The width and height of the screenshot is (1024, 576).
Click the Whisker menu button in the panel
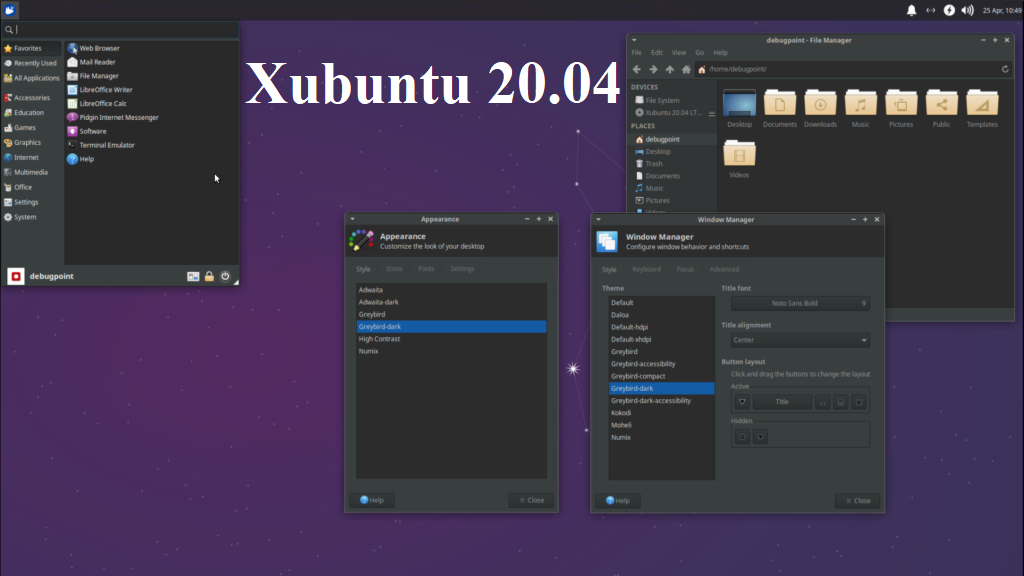[x=10, y=10]
